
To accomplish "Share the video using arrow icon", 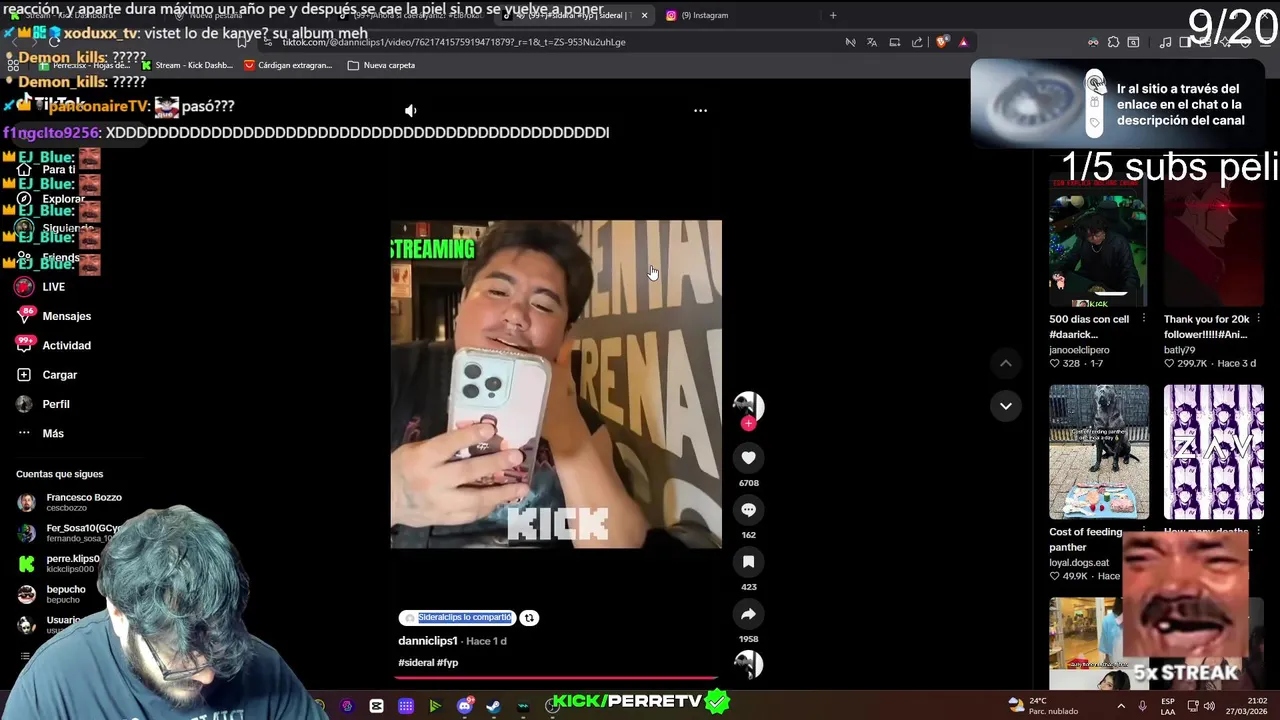I will click(748, 614).
